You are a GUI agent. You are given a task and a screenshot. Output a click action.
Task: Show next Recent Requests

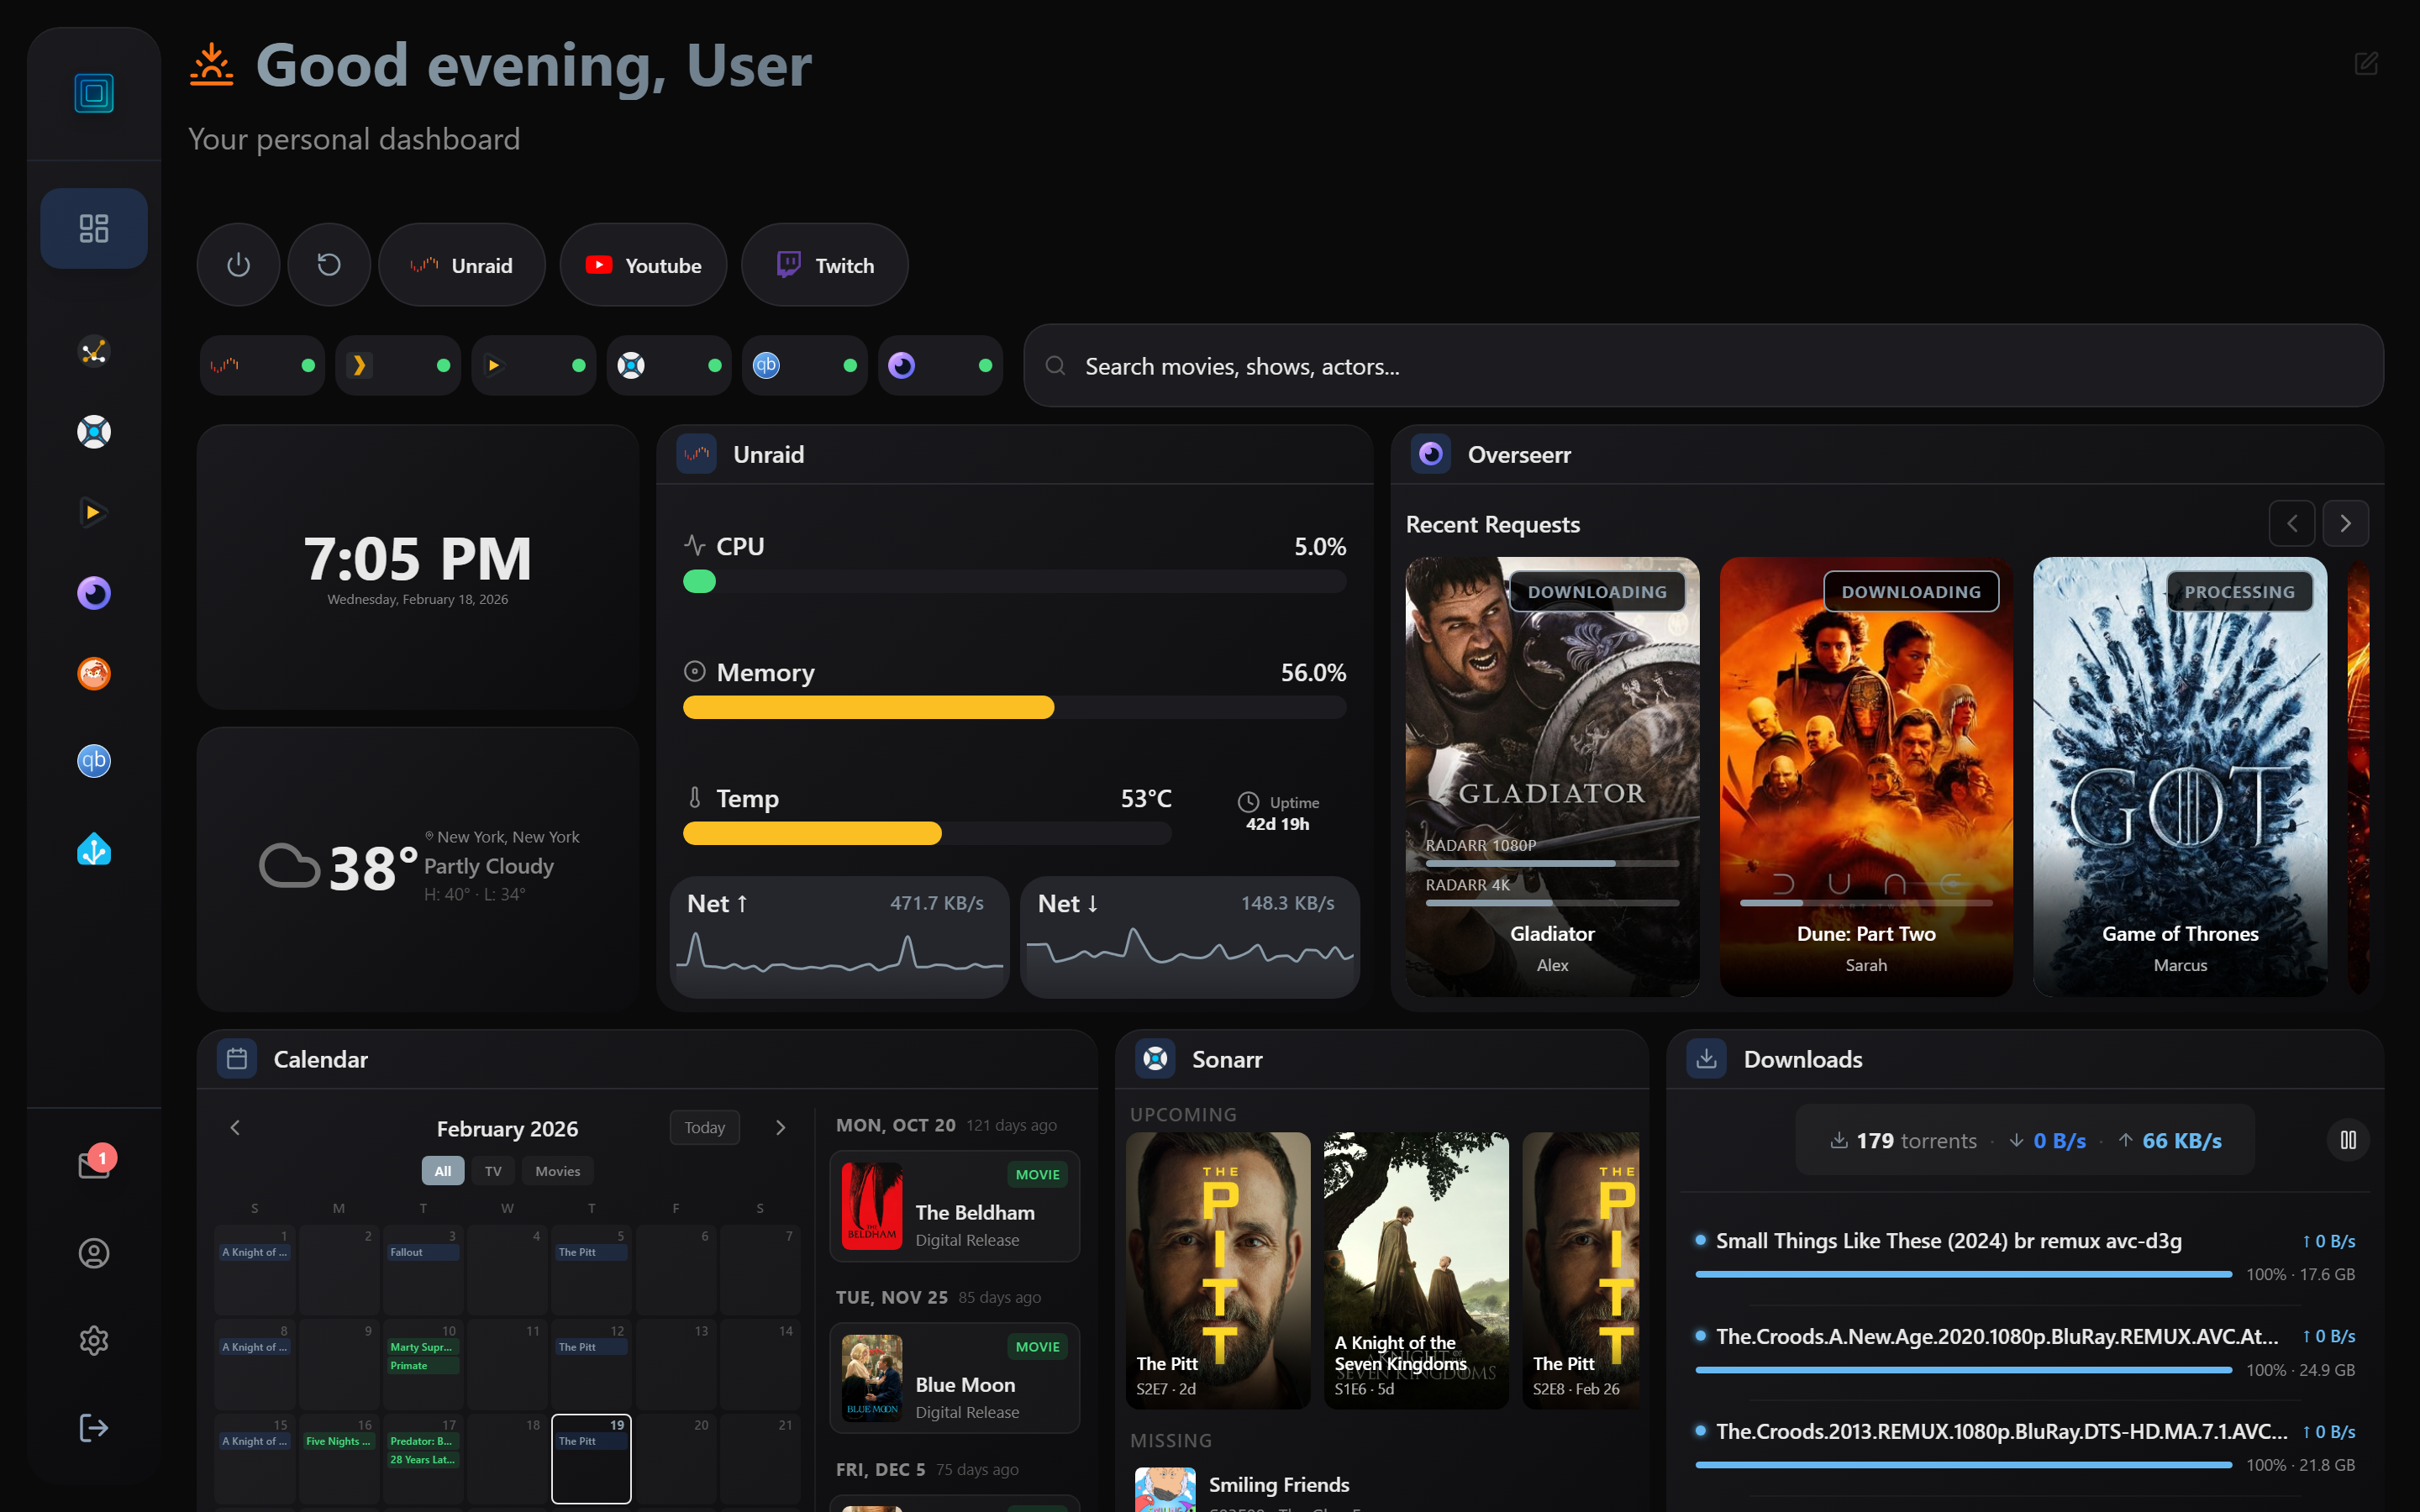[2346, 523]
